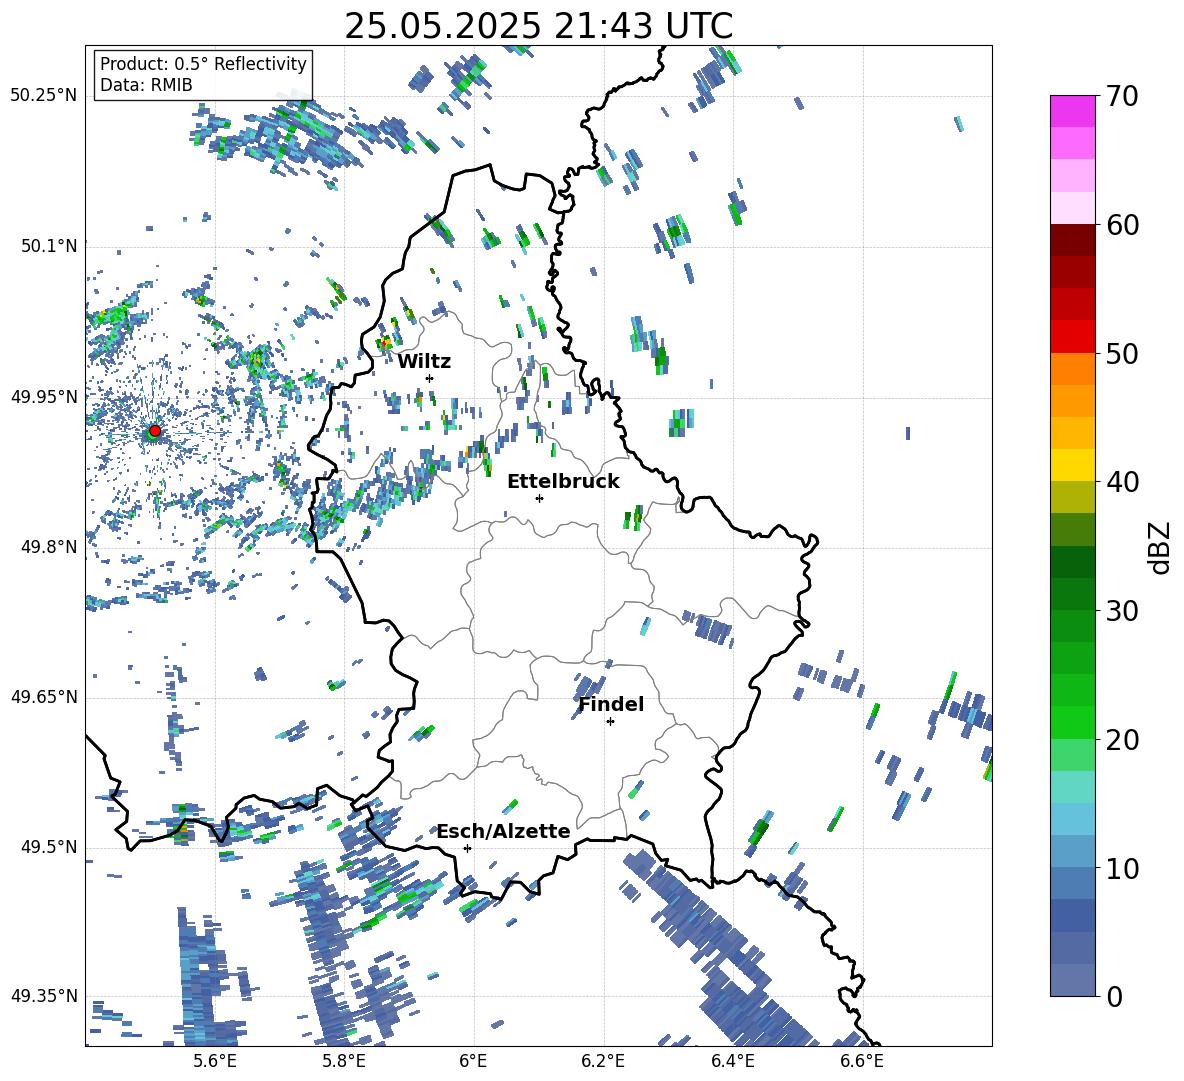The width and height of the screenshot is (1184, 1081).
Task: Click the 50.1°N latitude label
Action: [x=48, y=246]
